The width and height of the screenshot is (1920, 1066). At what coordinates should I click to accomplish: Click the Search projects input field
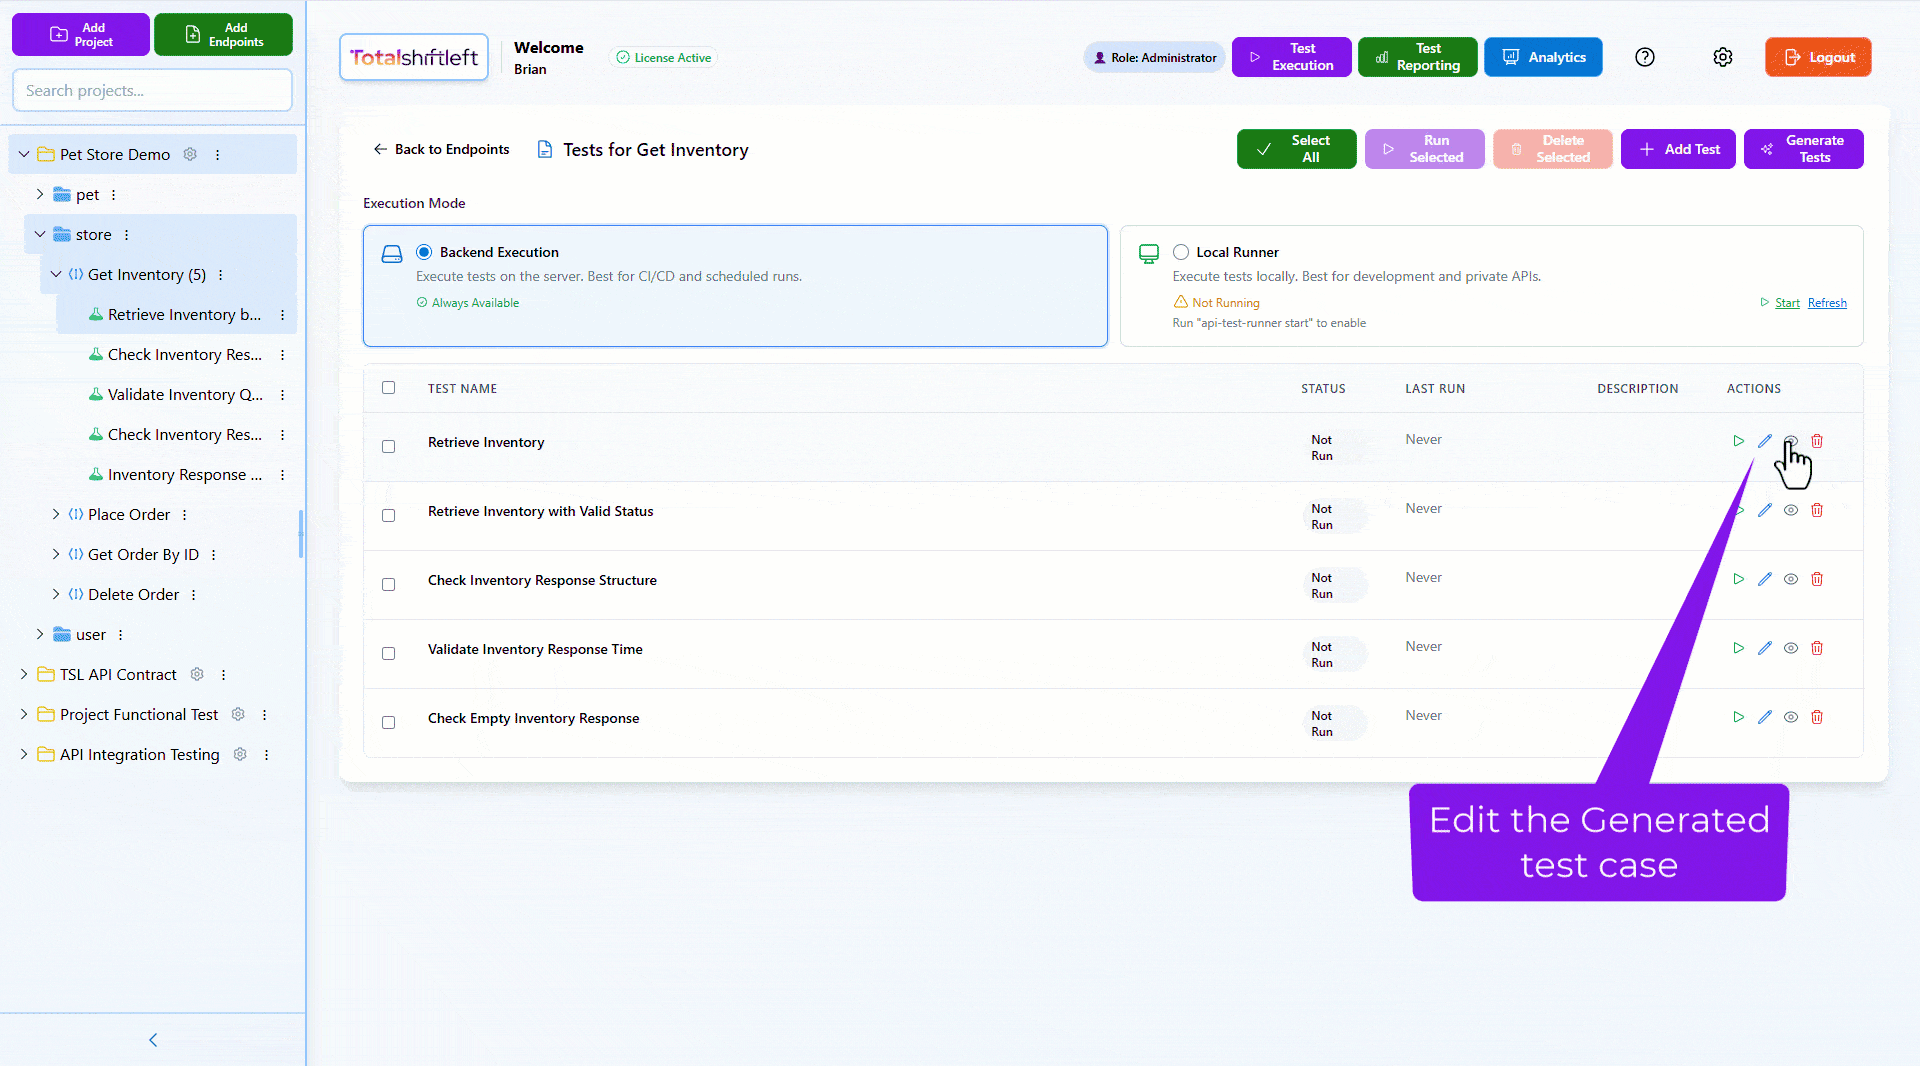click(152, 90)
